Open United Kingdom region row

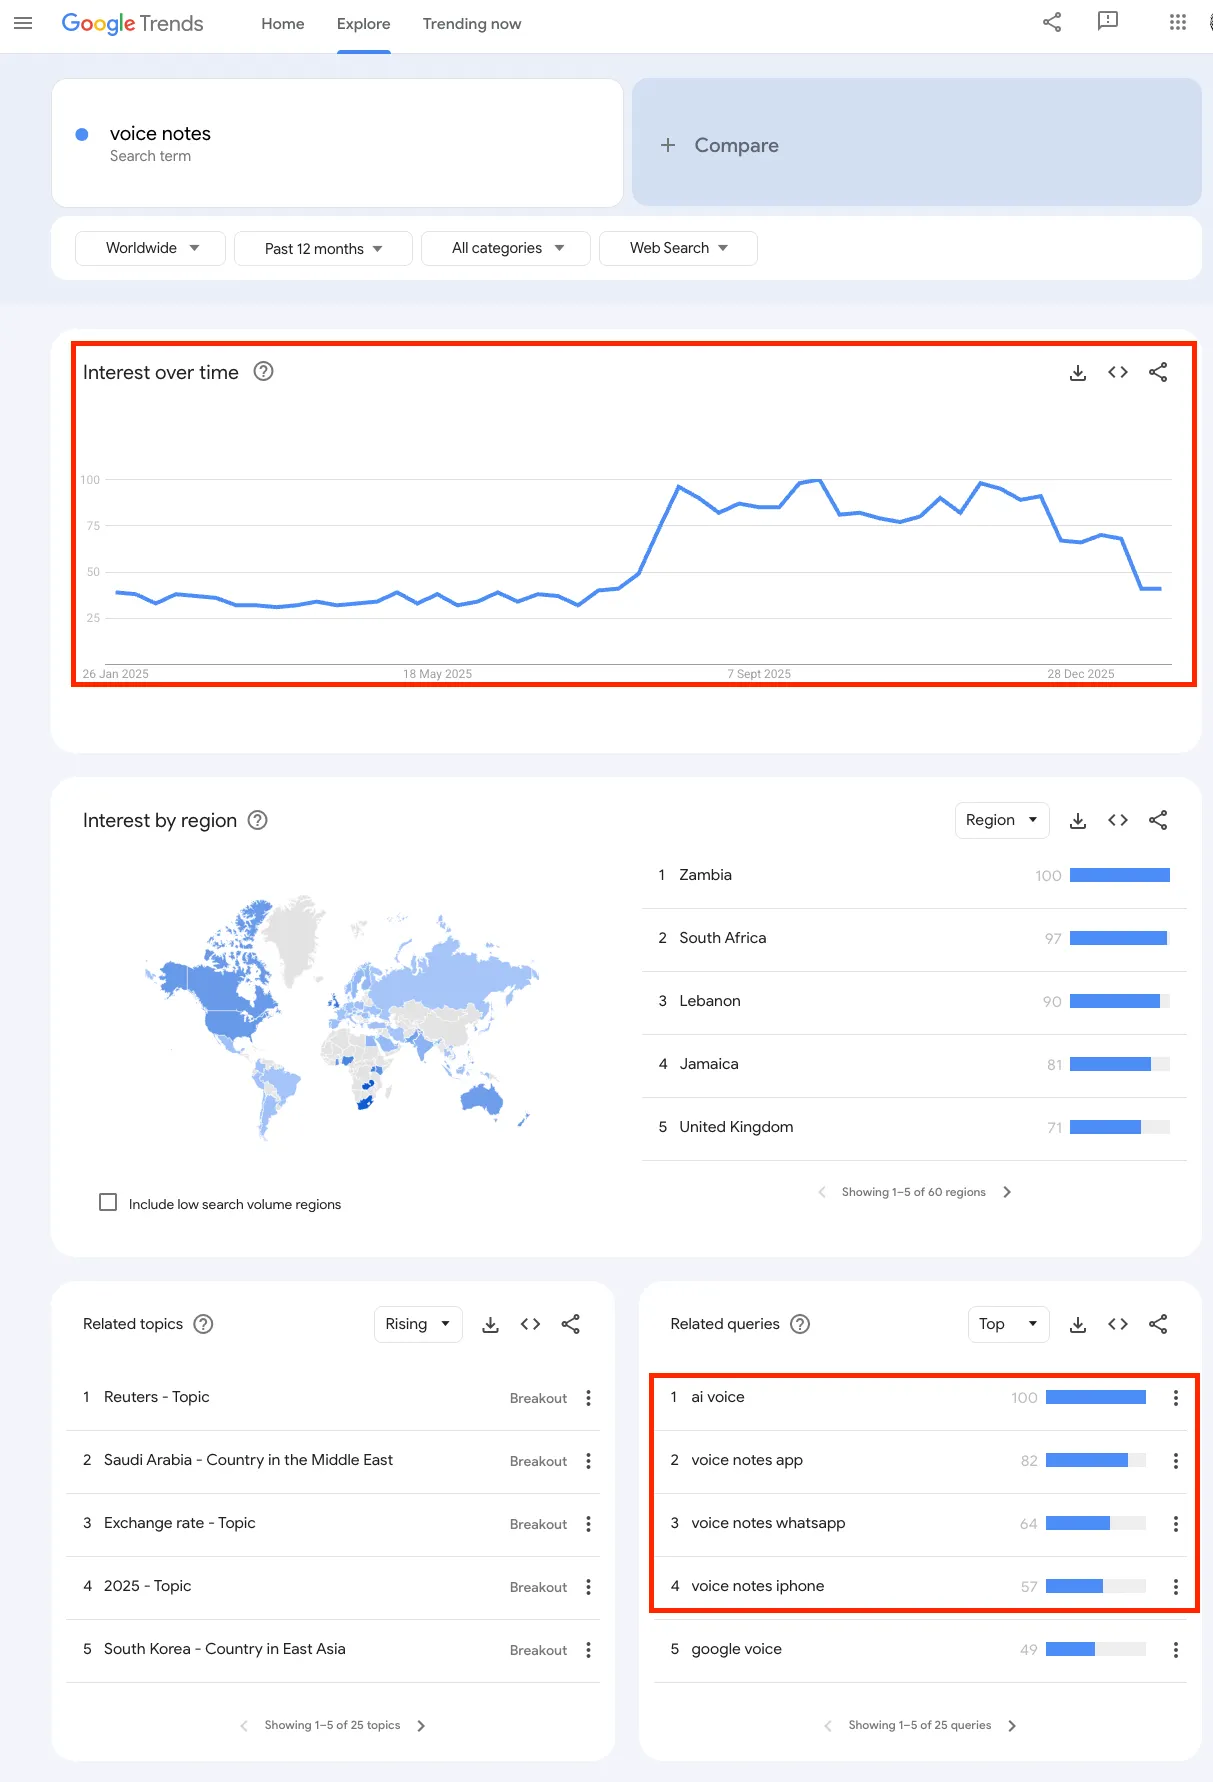click(914, 1128)
